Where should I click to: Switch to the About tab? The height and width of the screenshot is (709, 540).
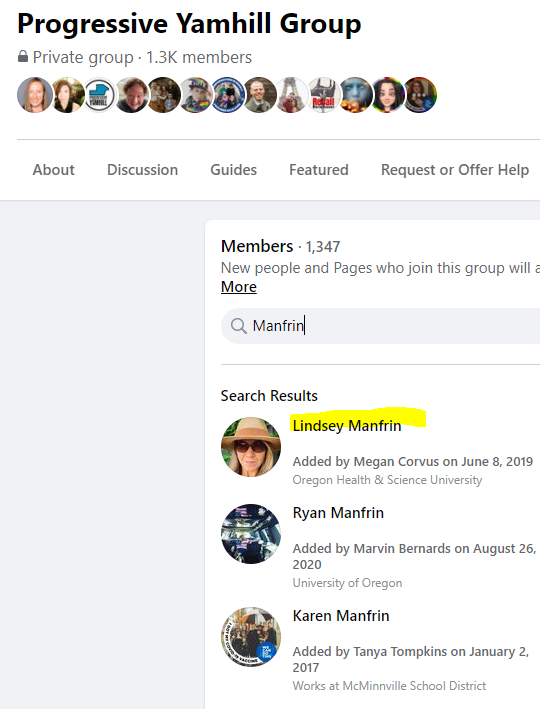coord(53,170)
